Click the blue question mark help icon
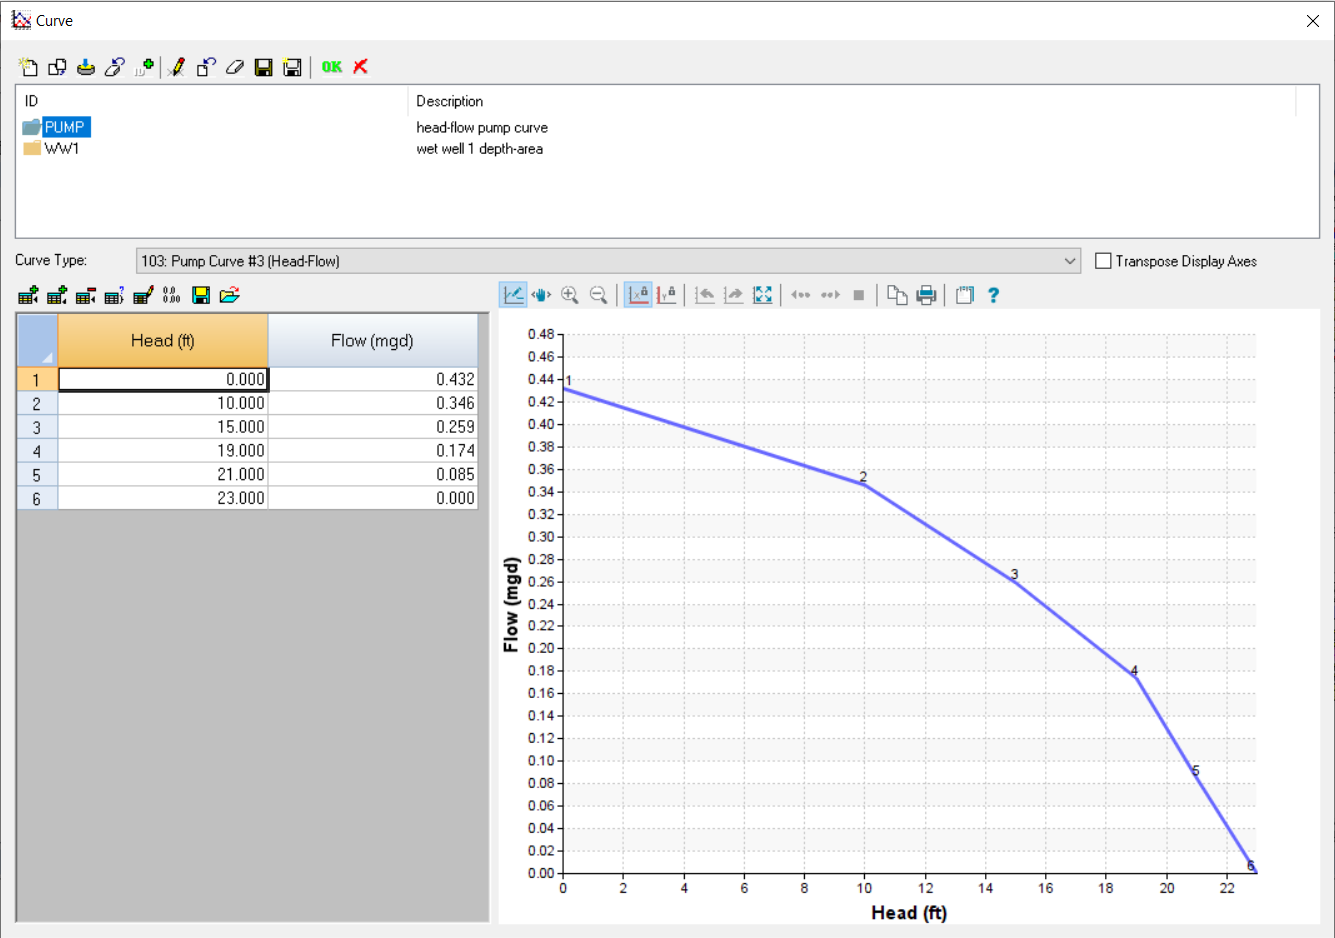Image resolution: width=1335 pixels, height=938 pixels. (993, 295)
